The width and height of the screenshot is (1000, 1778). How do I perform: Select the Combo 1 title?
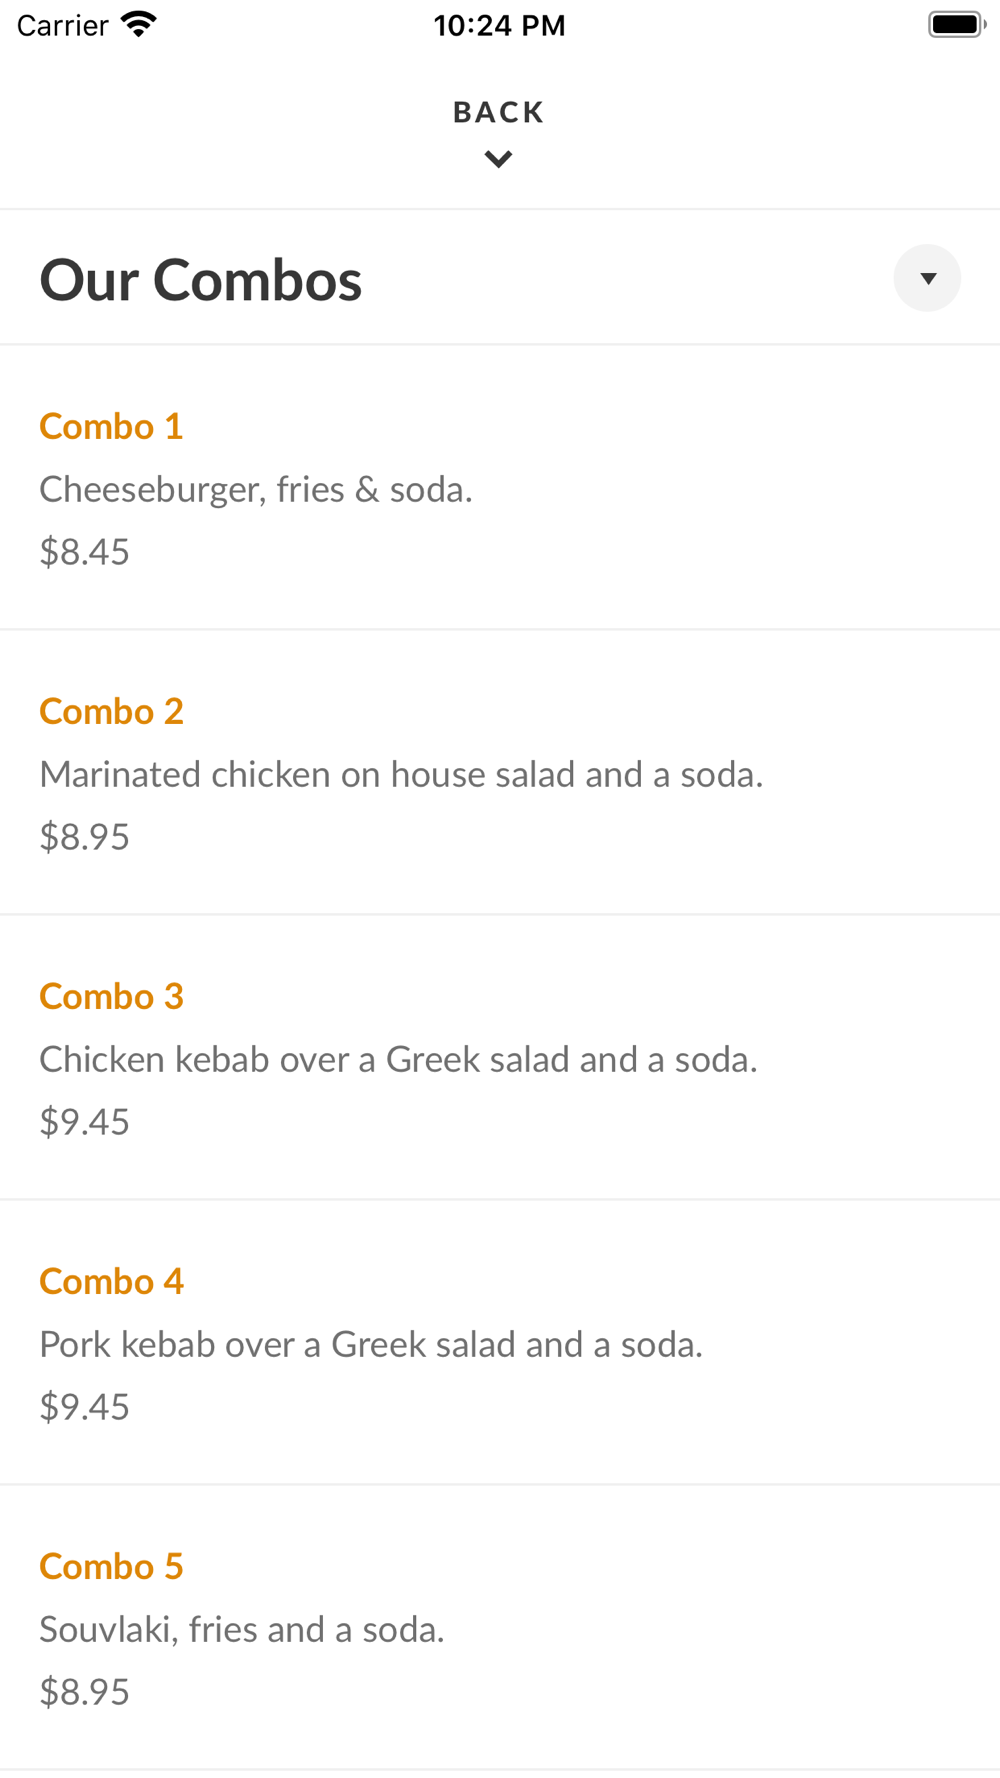[111, 427]
